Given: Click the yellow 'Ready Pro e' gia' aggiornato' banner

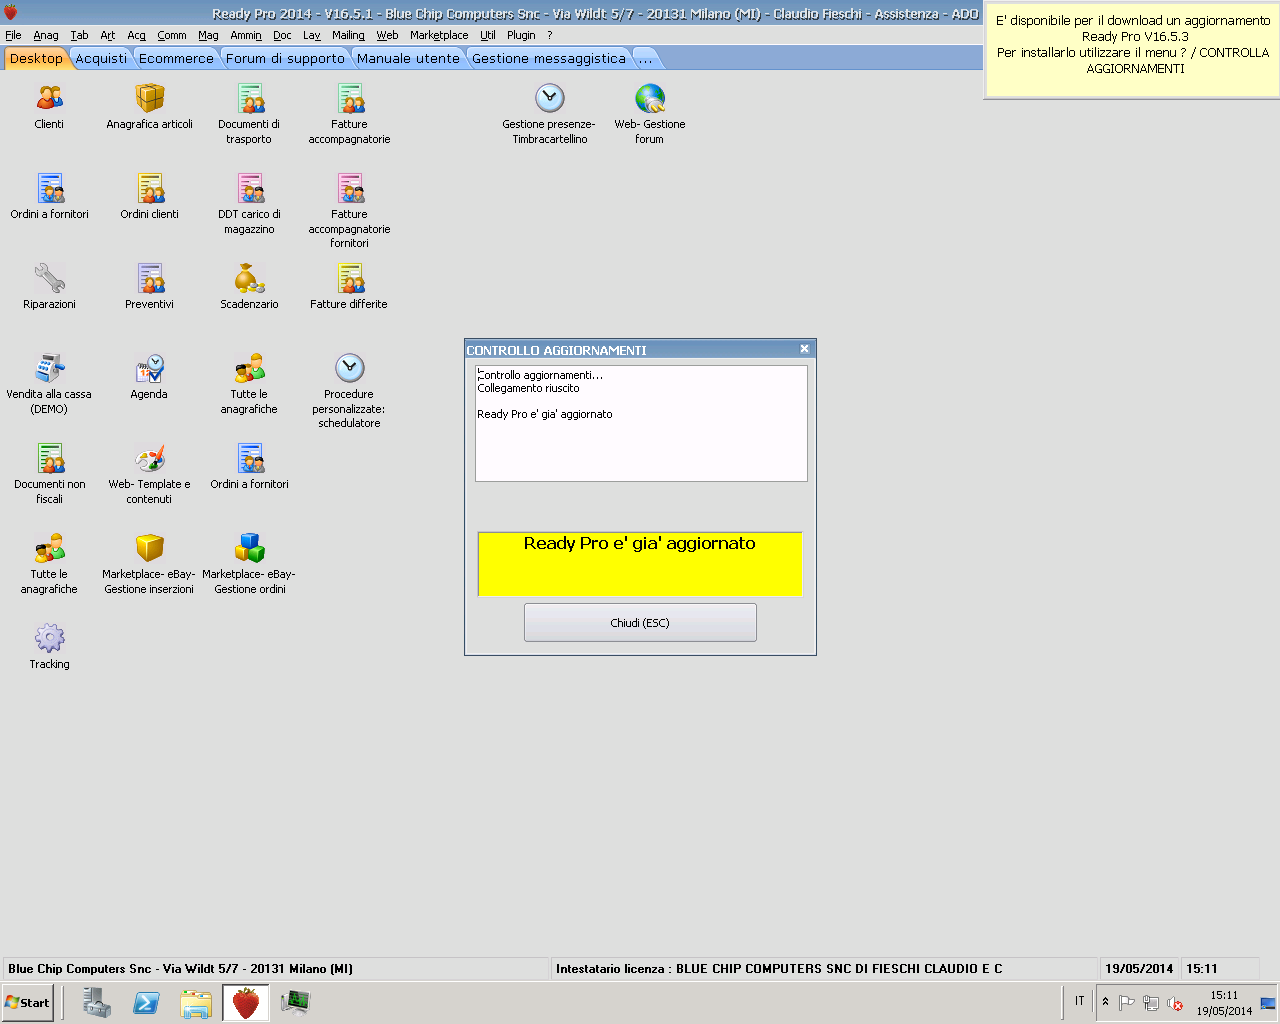Looking at the screenshot, I should point(640,564).
